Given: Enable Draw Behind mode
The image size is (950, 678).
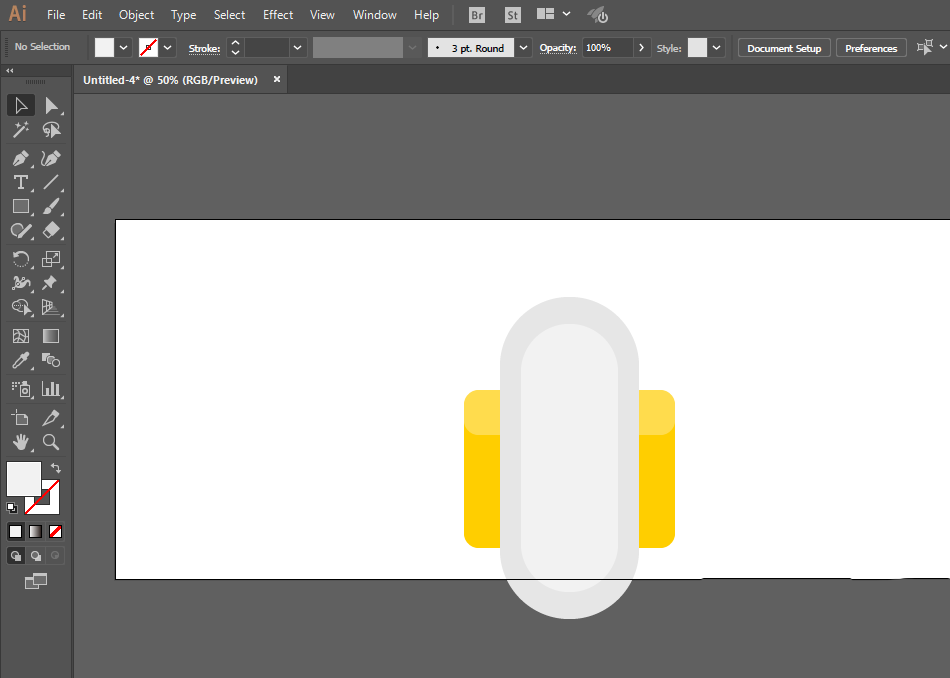Looking at the screenshot, I should [x=36, y=556].
